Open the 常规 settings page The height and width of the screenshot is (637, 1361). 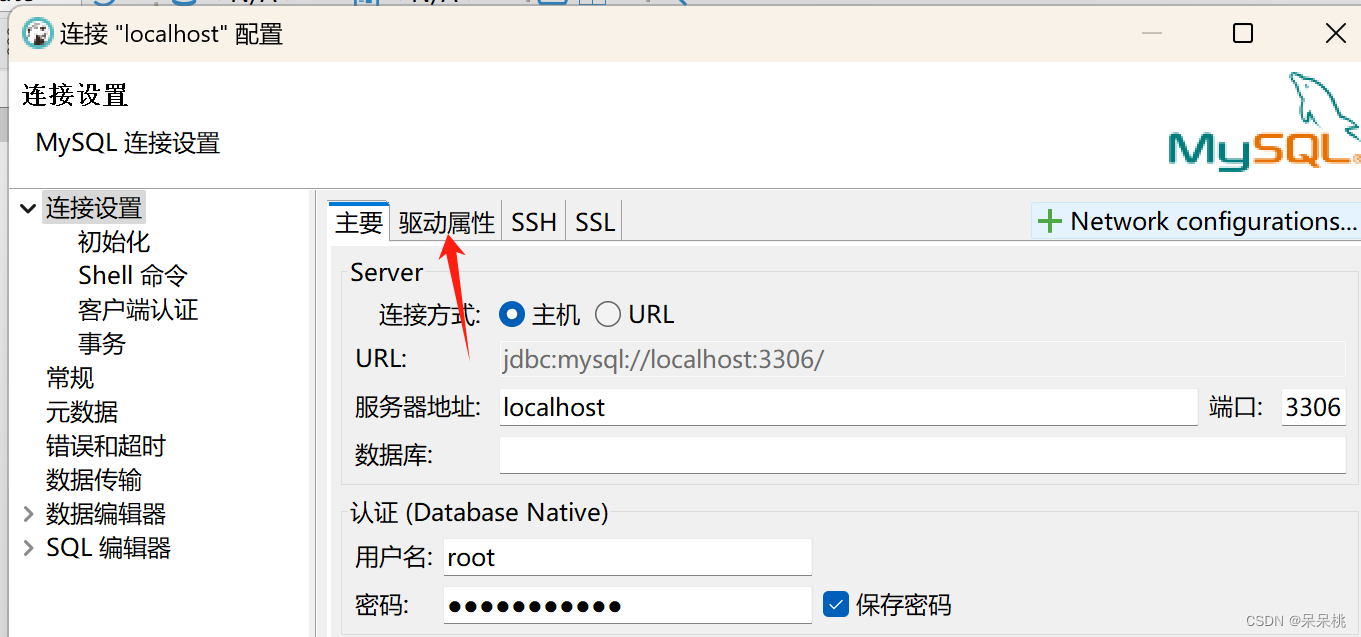70,378
